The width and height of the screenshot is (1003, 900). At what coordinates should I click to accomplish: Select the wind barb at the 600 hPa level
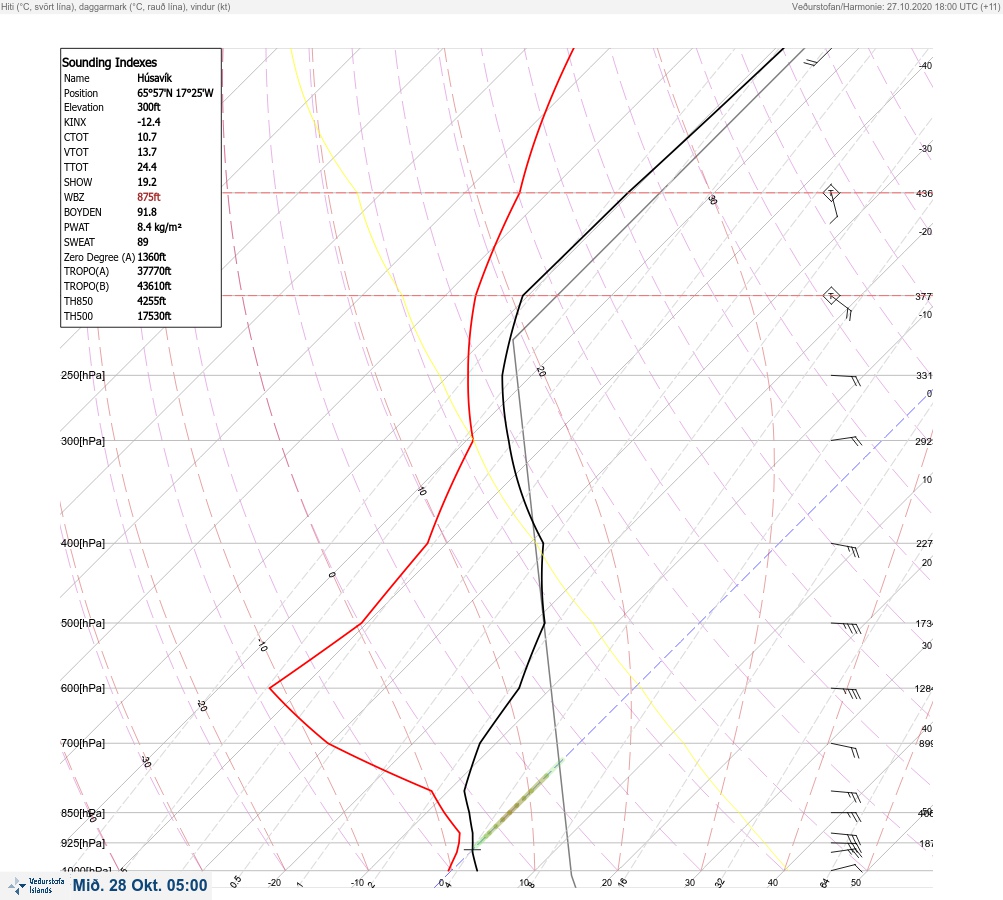(846, 693)
